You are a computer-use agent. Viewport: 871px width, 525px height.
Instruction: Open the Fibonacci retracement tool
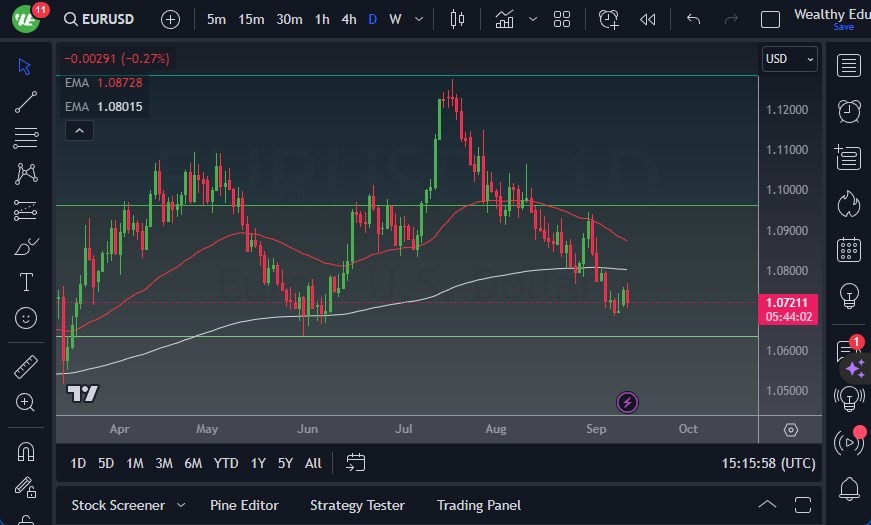(26, 138)
